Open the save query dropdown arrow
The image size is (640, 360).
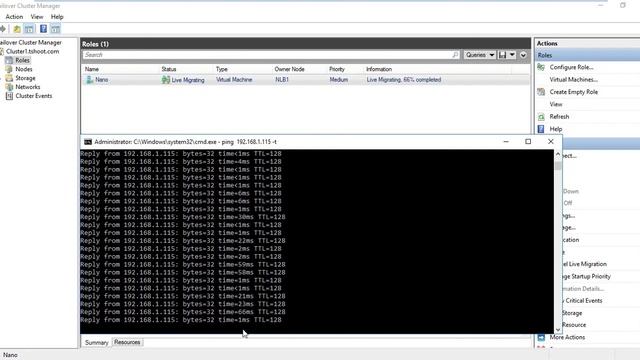tap(512, 55)
